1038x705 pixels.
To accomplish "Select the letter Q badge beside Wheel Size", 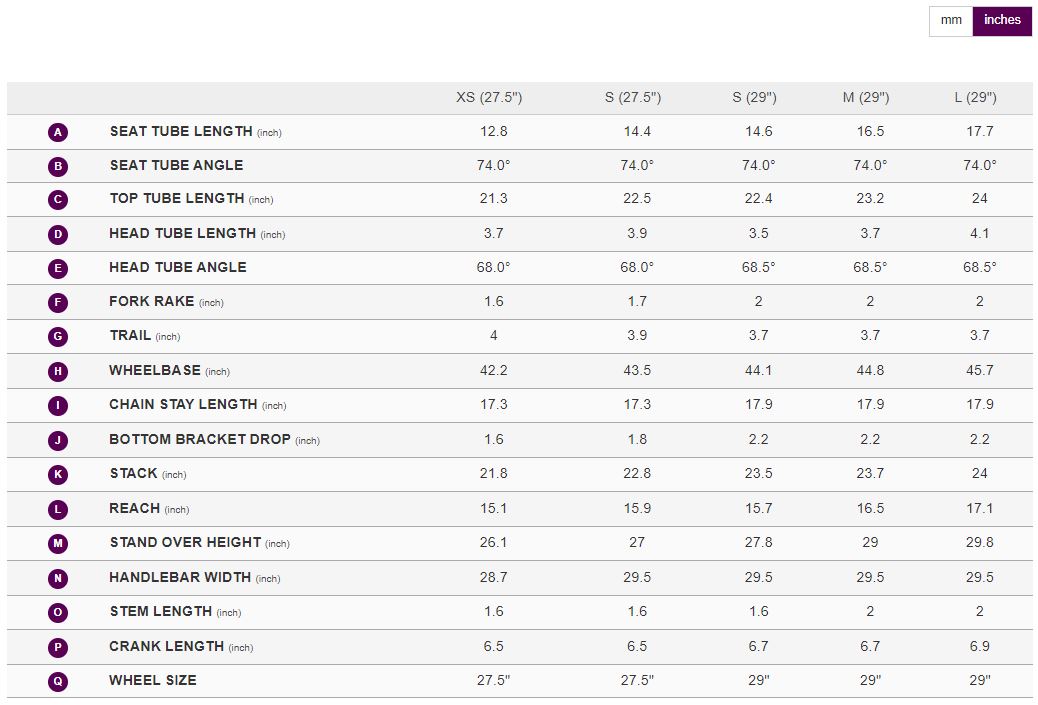I will (58, 681).
